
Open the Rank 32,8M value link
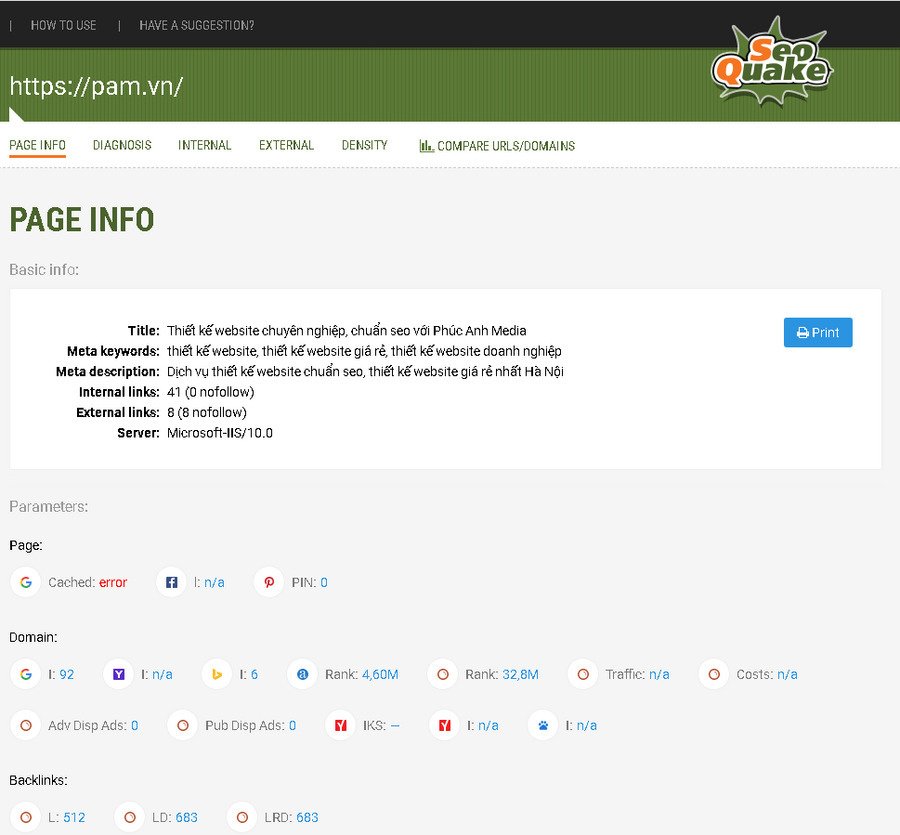(519, 675)
